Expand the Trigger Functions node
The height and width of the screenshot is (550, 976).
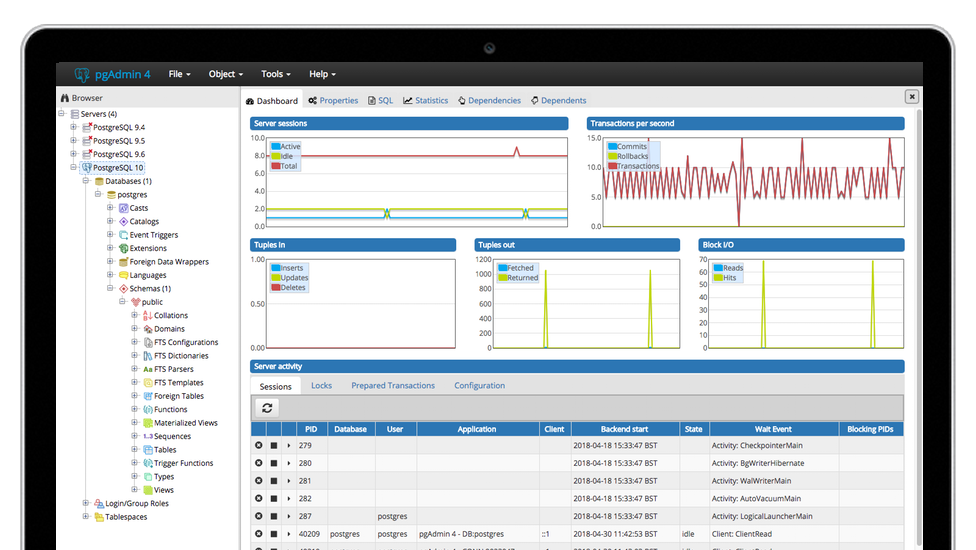134,463
